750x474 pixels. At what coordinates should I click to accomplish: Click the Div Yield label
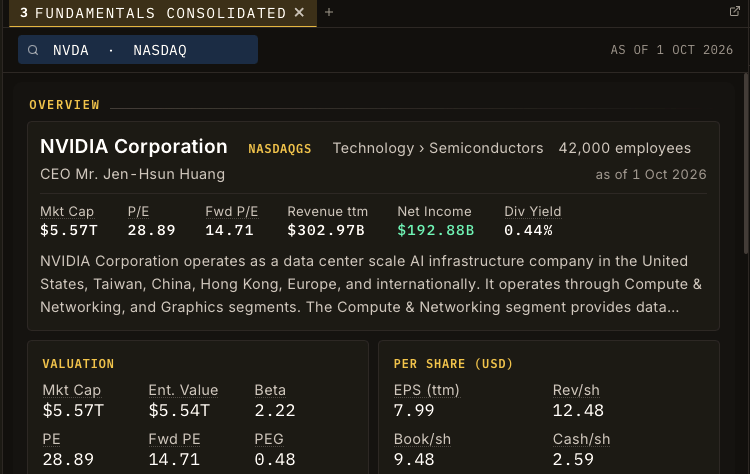(533, 211)
